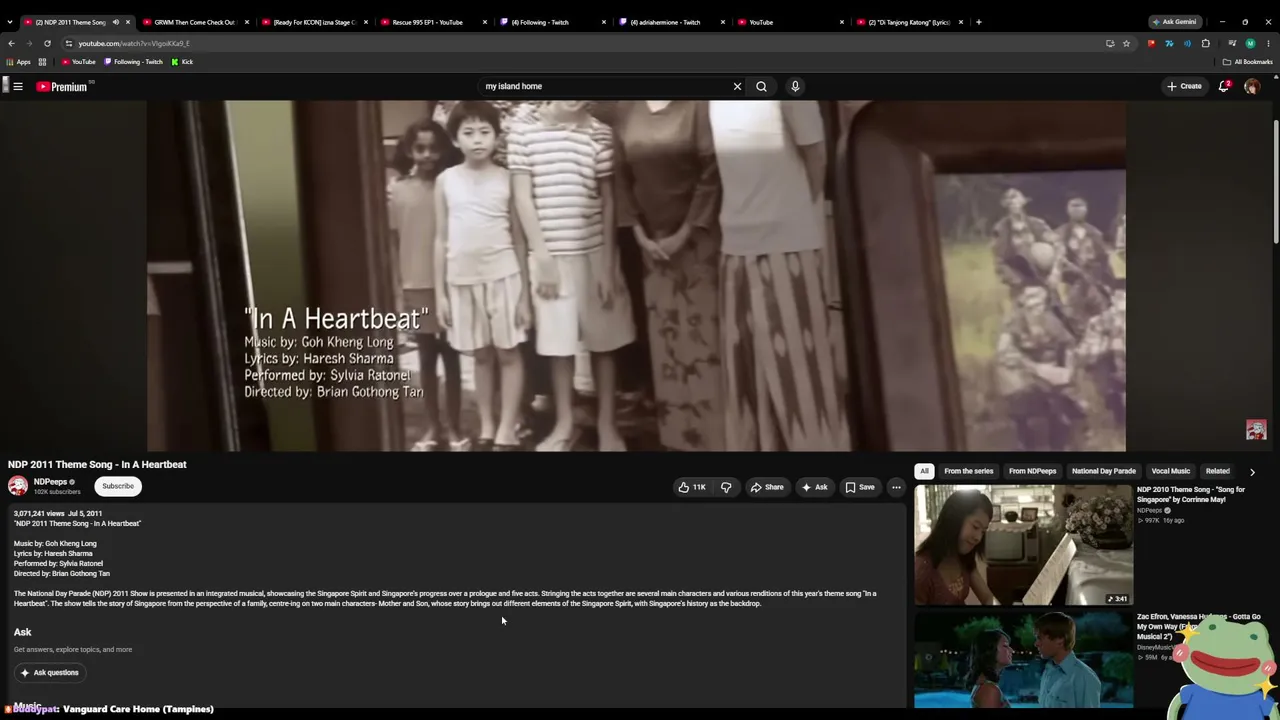Image resolution: width=1280 pixels, height=720 pixels.
Task: Expand more filter chips with right arrow
Action: (x=1252, y=472)
